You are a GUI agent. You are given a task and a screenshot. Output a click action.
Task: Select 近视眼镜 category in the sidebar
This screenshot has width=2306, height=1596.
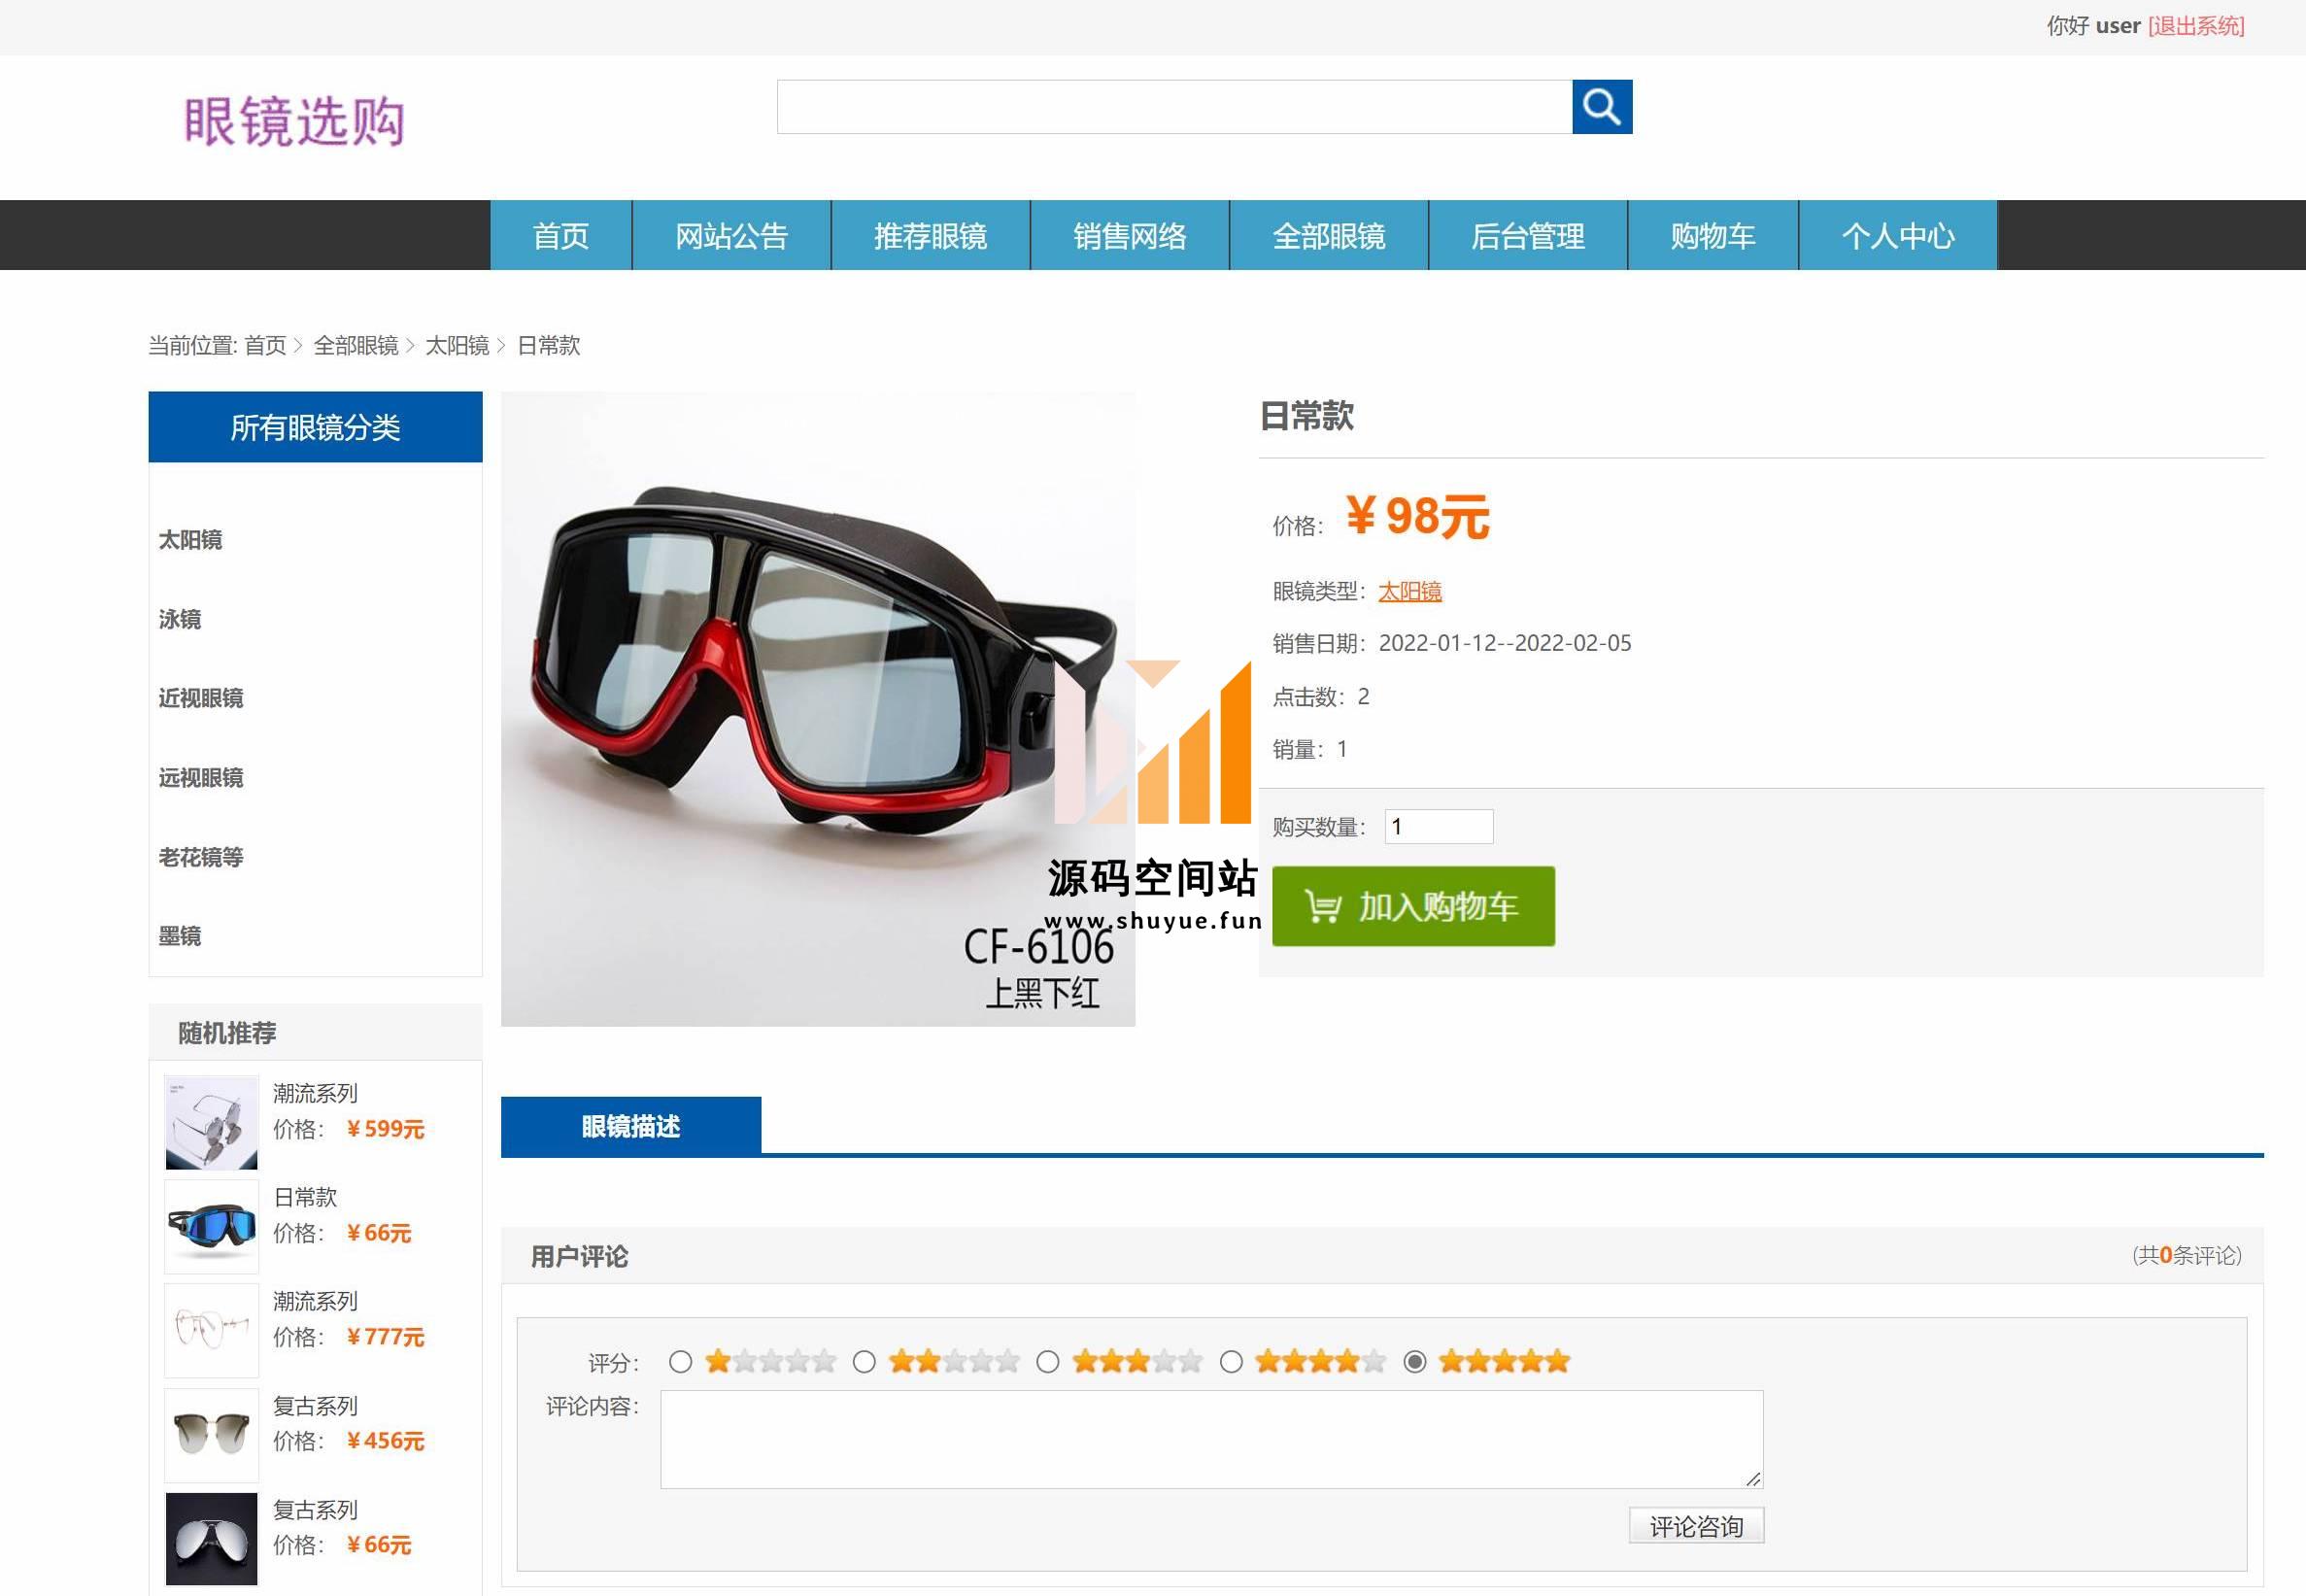[x=201, y=698]
